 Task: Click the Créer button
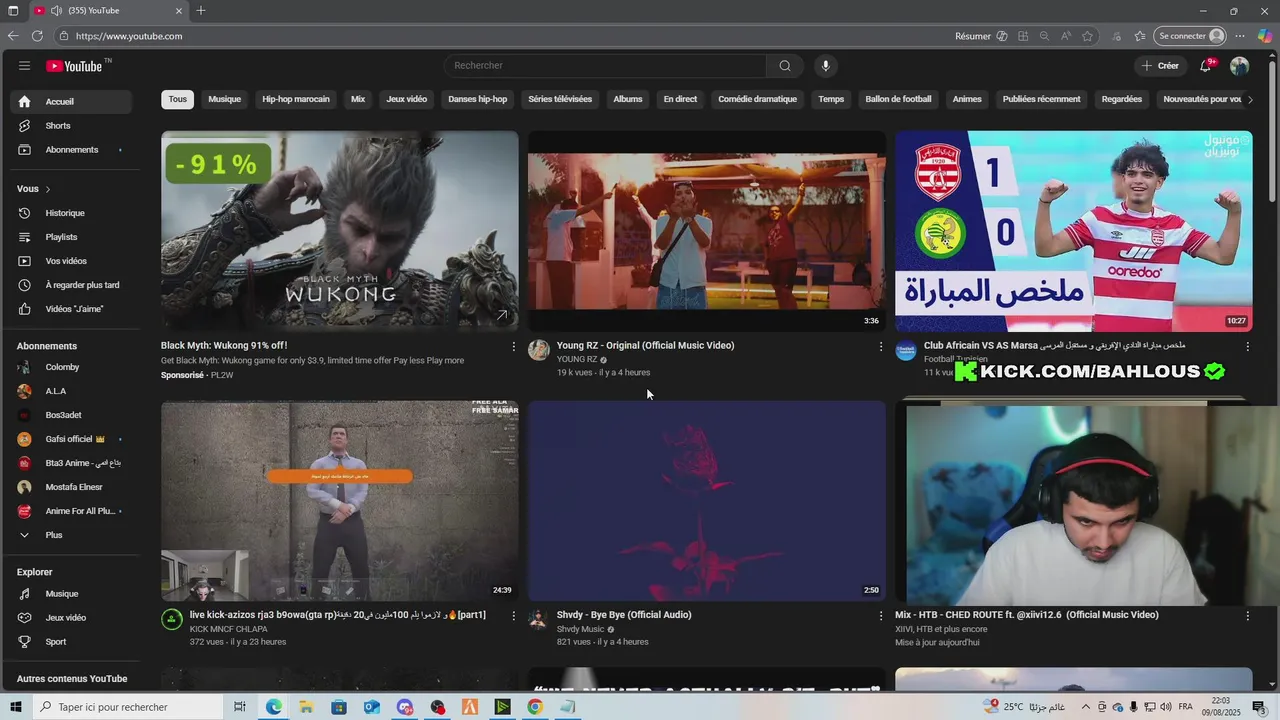(x=1160, y=66)
